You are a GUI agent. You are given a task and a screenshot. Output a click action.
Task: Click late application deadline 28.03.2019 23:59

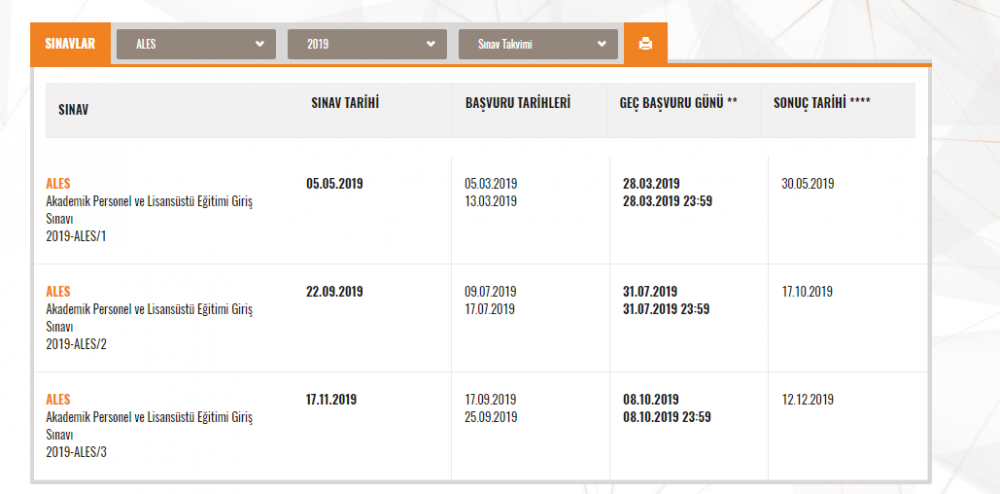pyautogui.click(x=668, y=201)
